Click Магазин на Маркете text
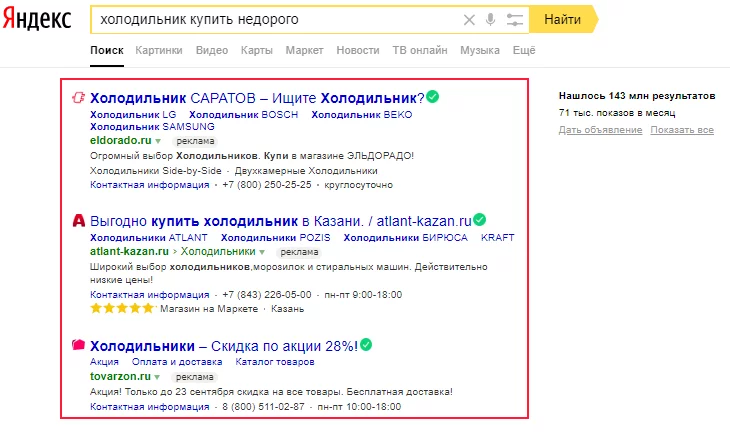The height and width of the screenshot is (433, 730). [209, 309]
